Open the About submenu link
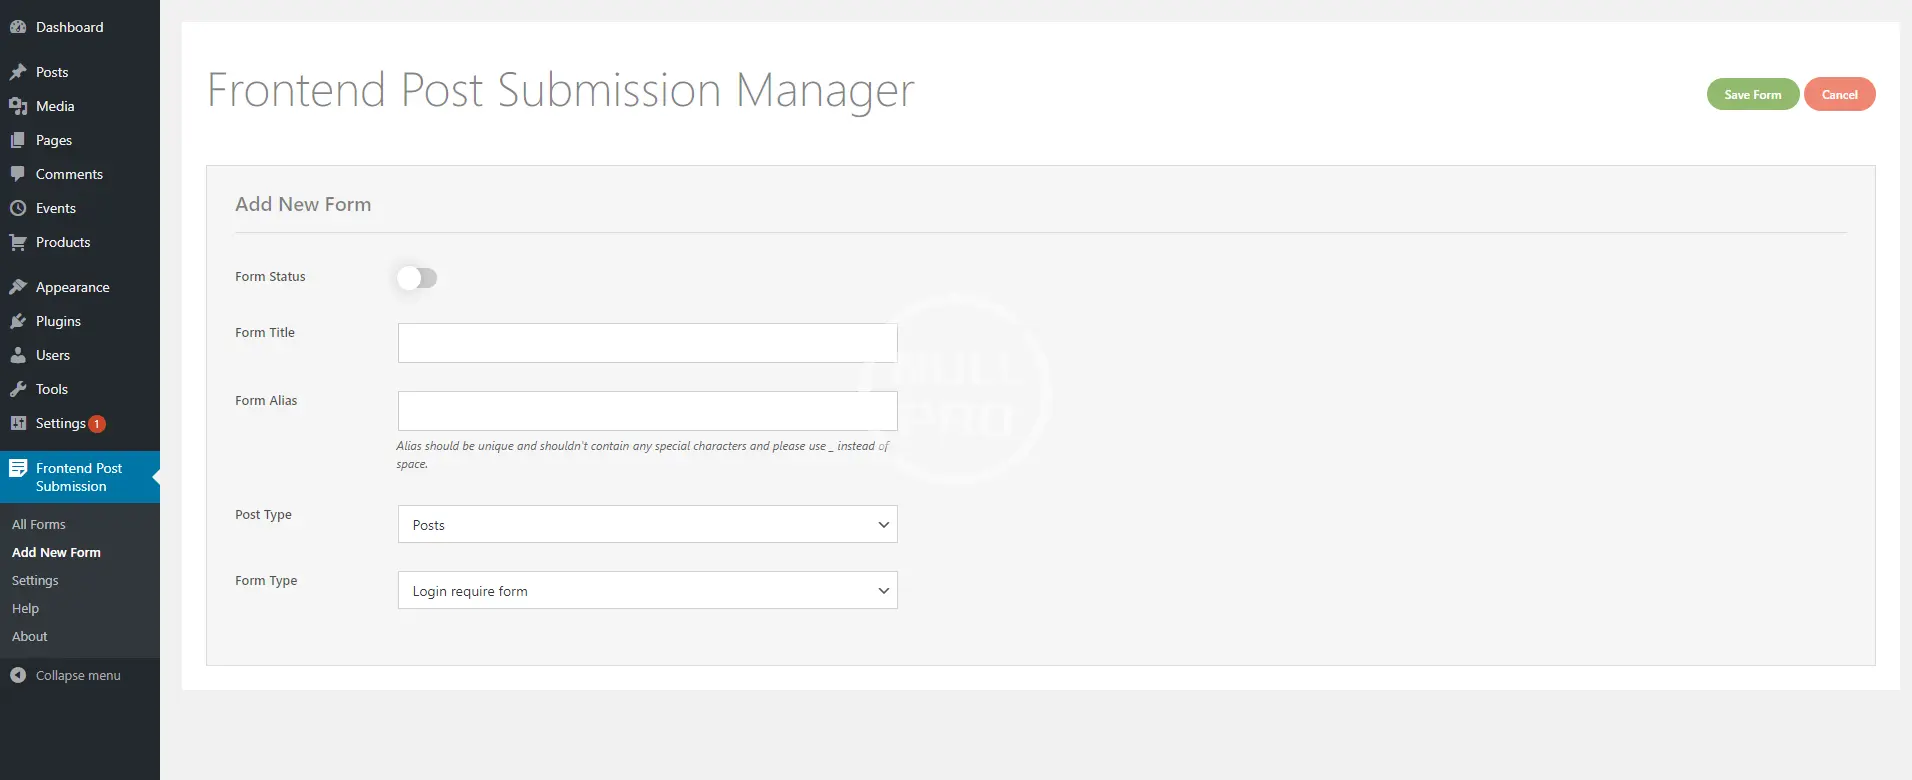 point(30,636)
